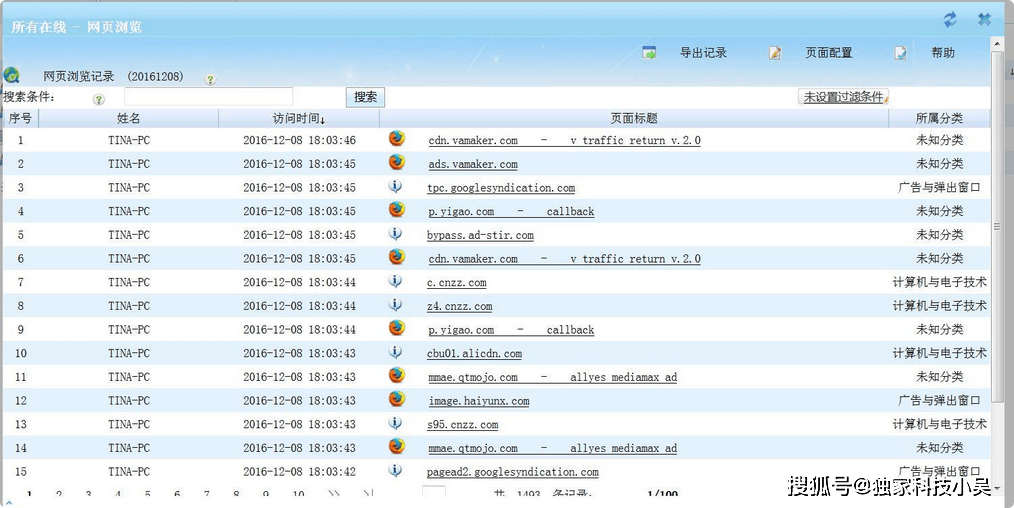Click the info icon beside bypass.ad-stir.com
The image size is (1014, 508).
(395, 233)
